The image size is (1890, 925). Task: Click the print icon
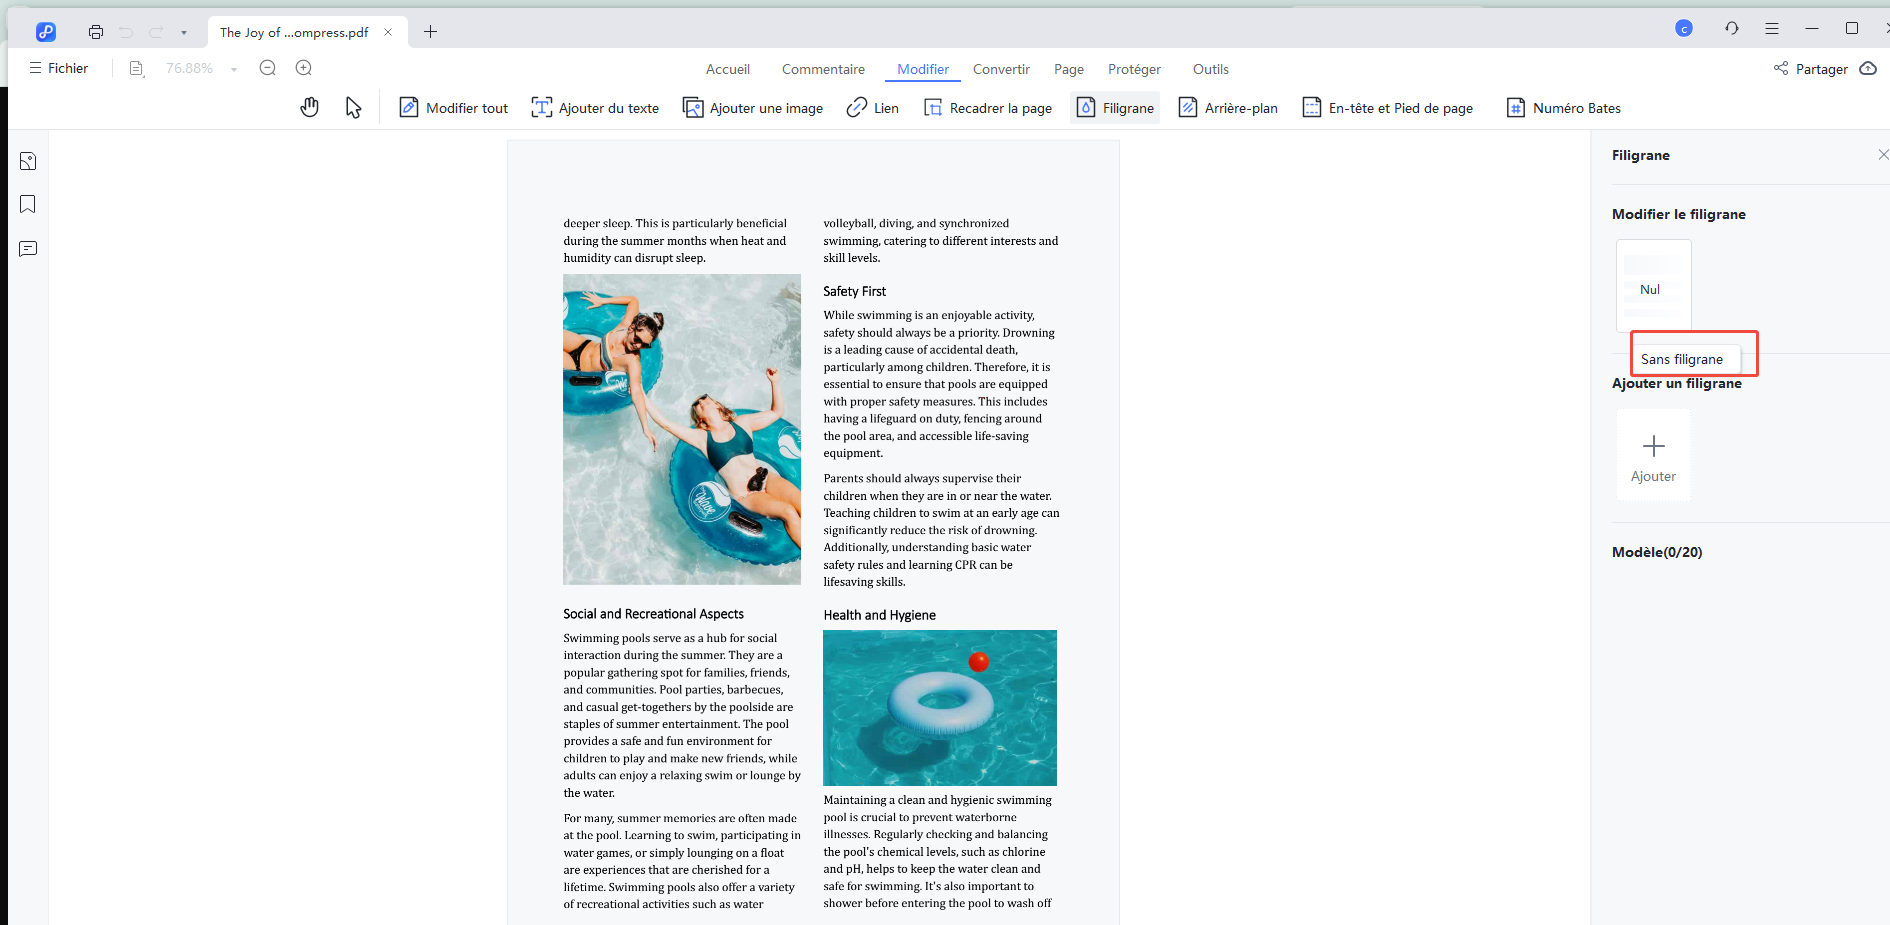[96, 32]
